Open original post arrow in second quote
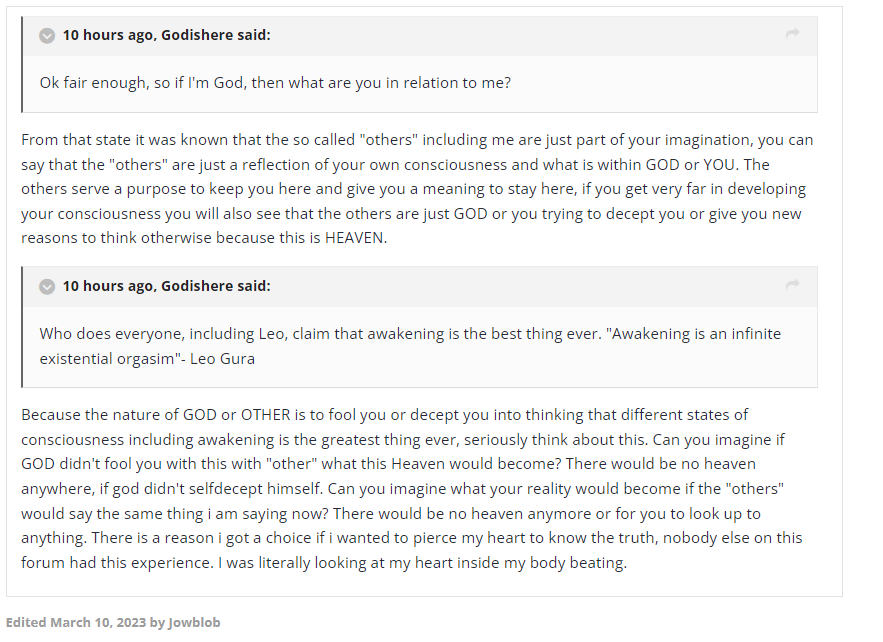 pos(792,284)
